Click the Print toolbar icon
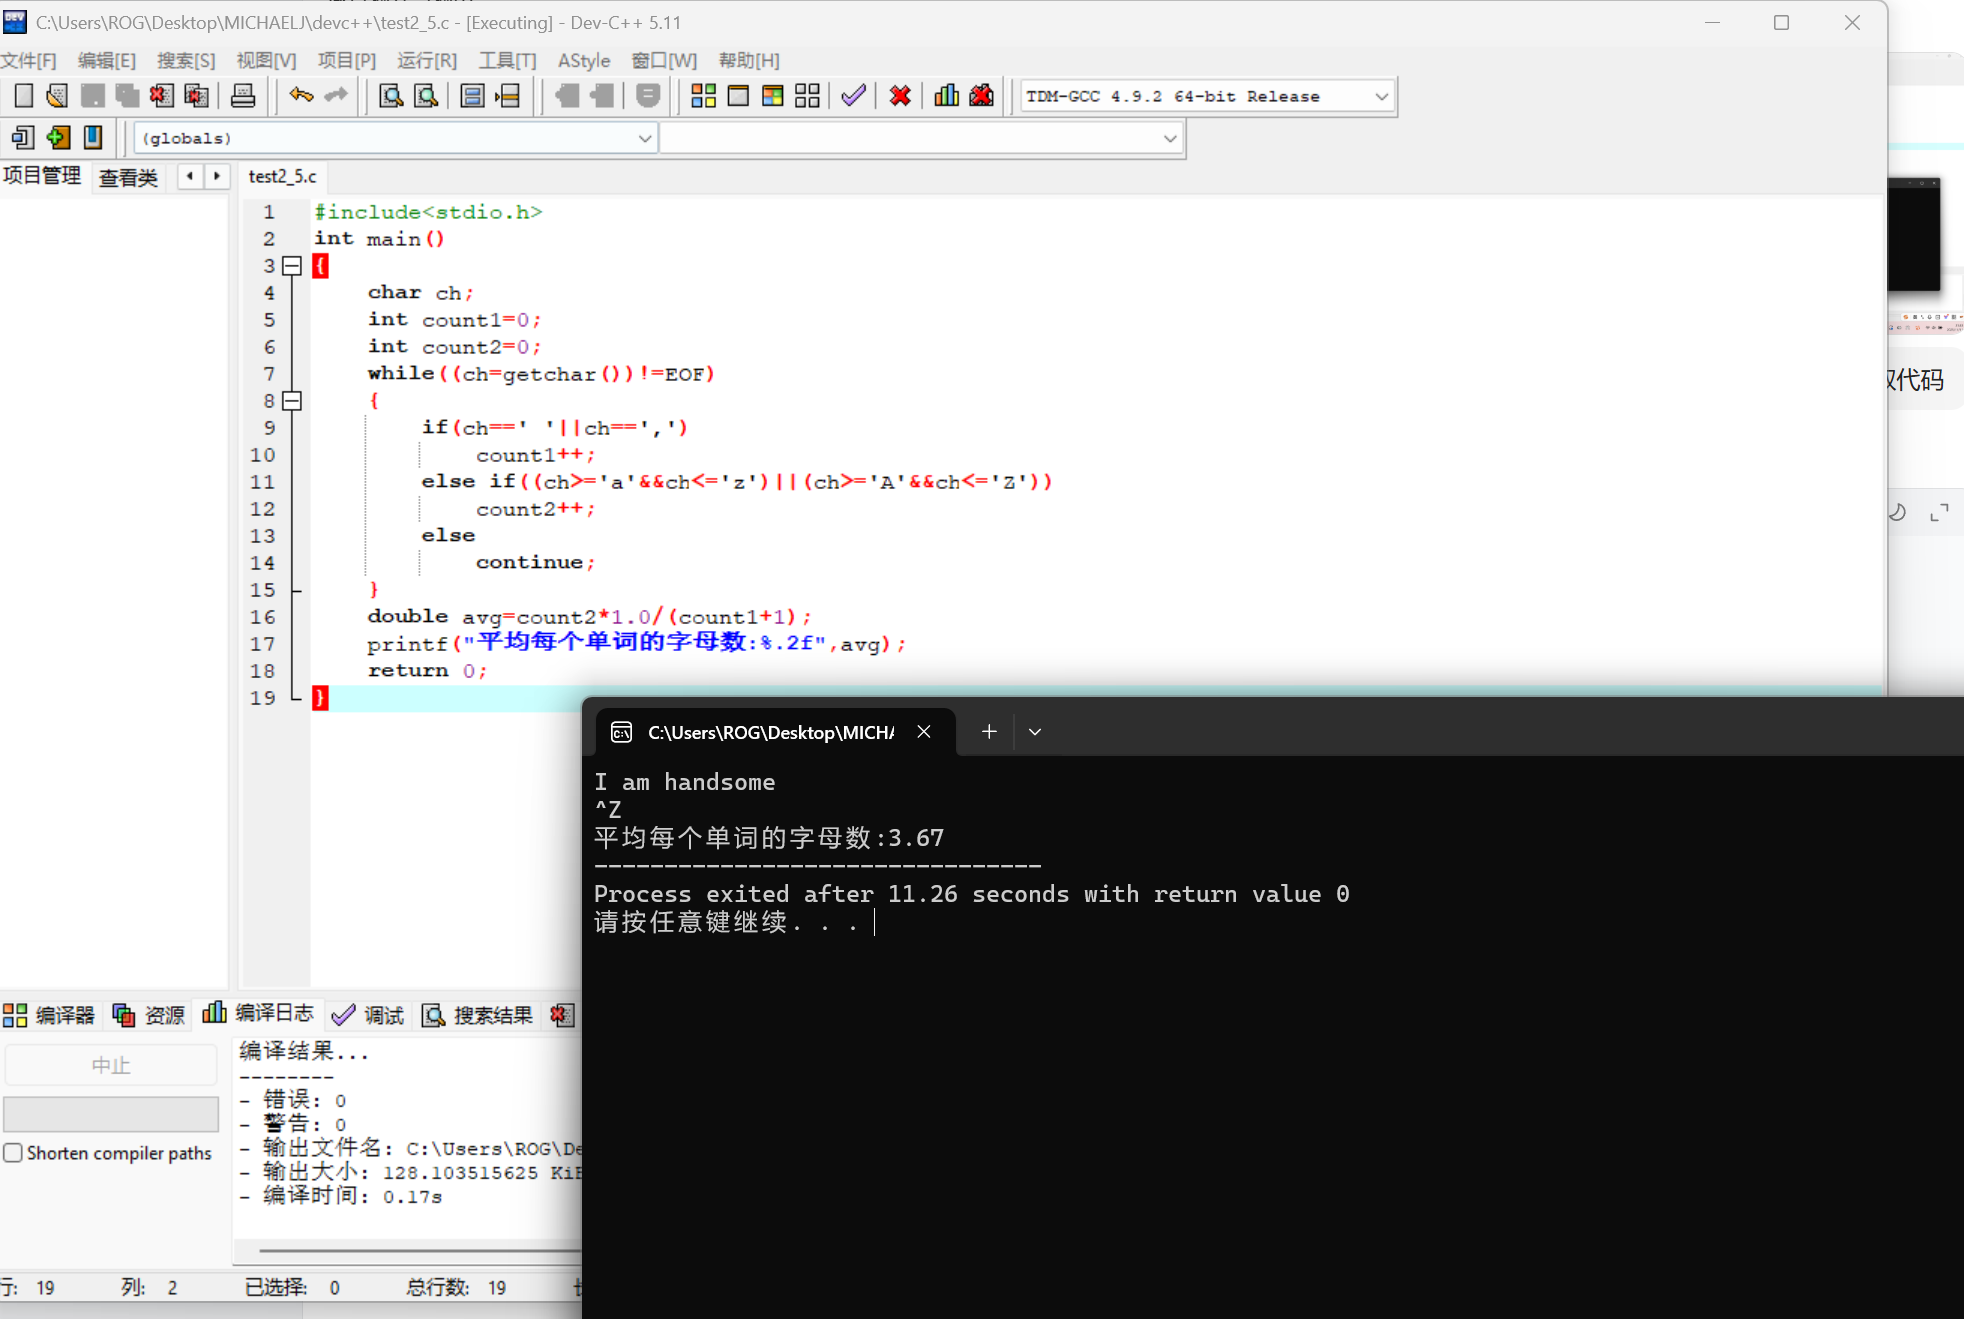Image resolution: width=1964 pixels, height=1319 pixels. pyautogui.click(x=243, y=96)
